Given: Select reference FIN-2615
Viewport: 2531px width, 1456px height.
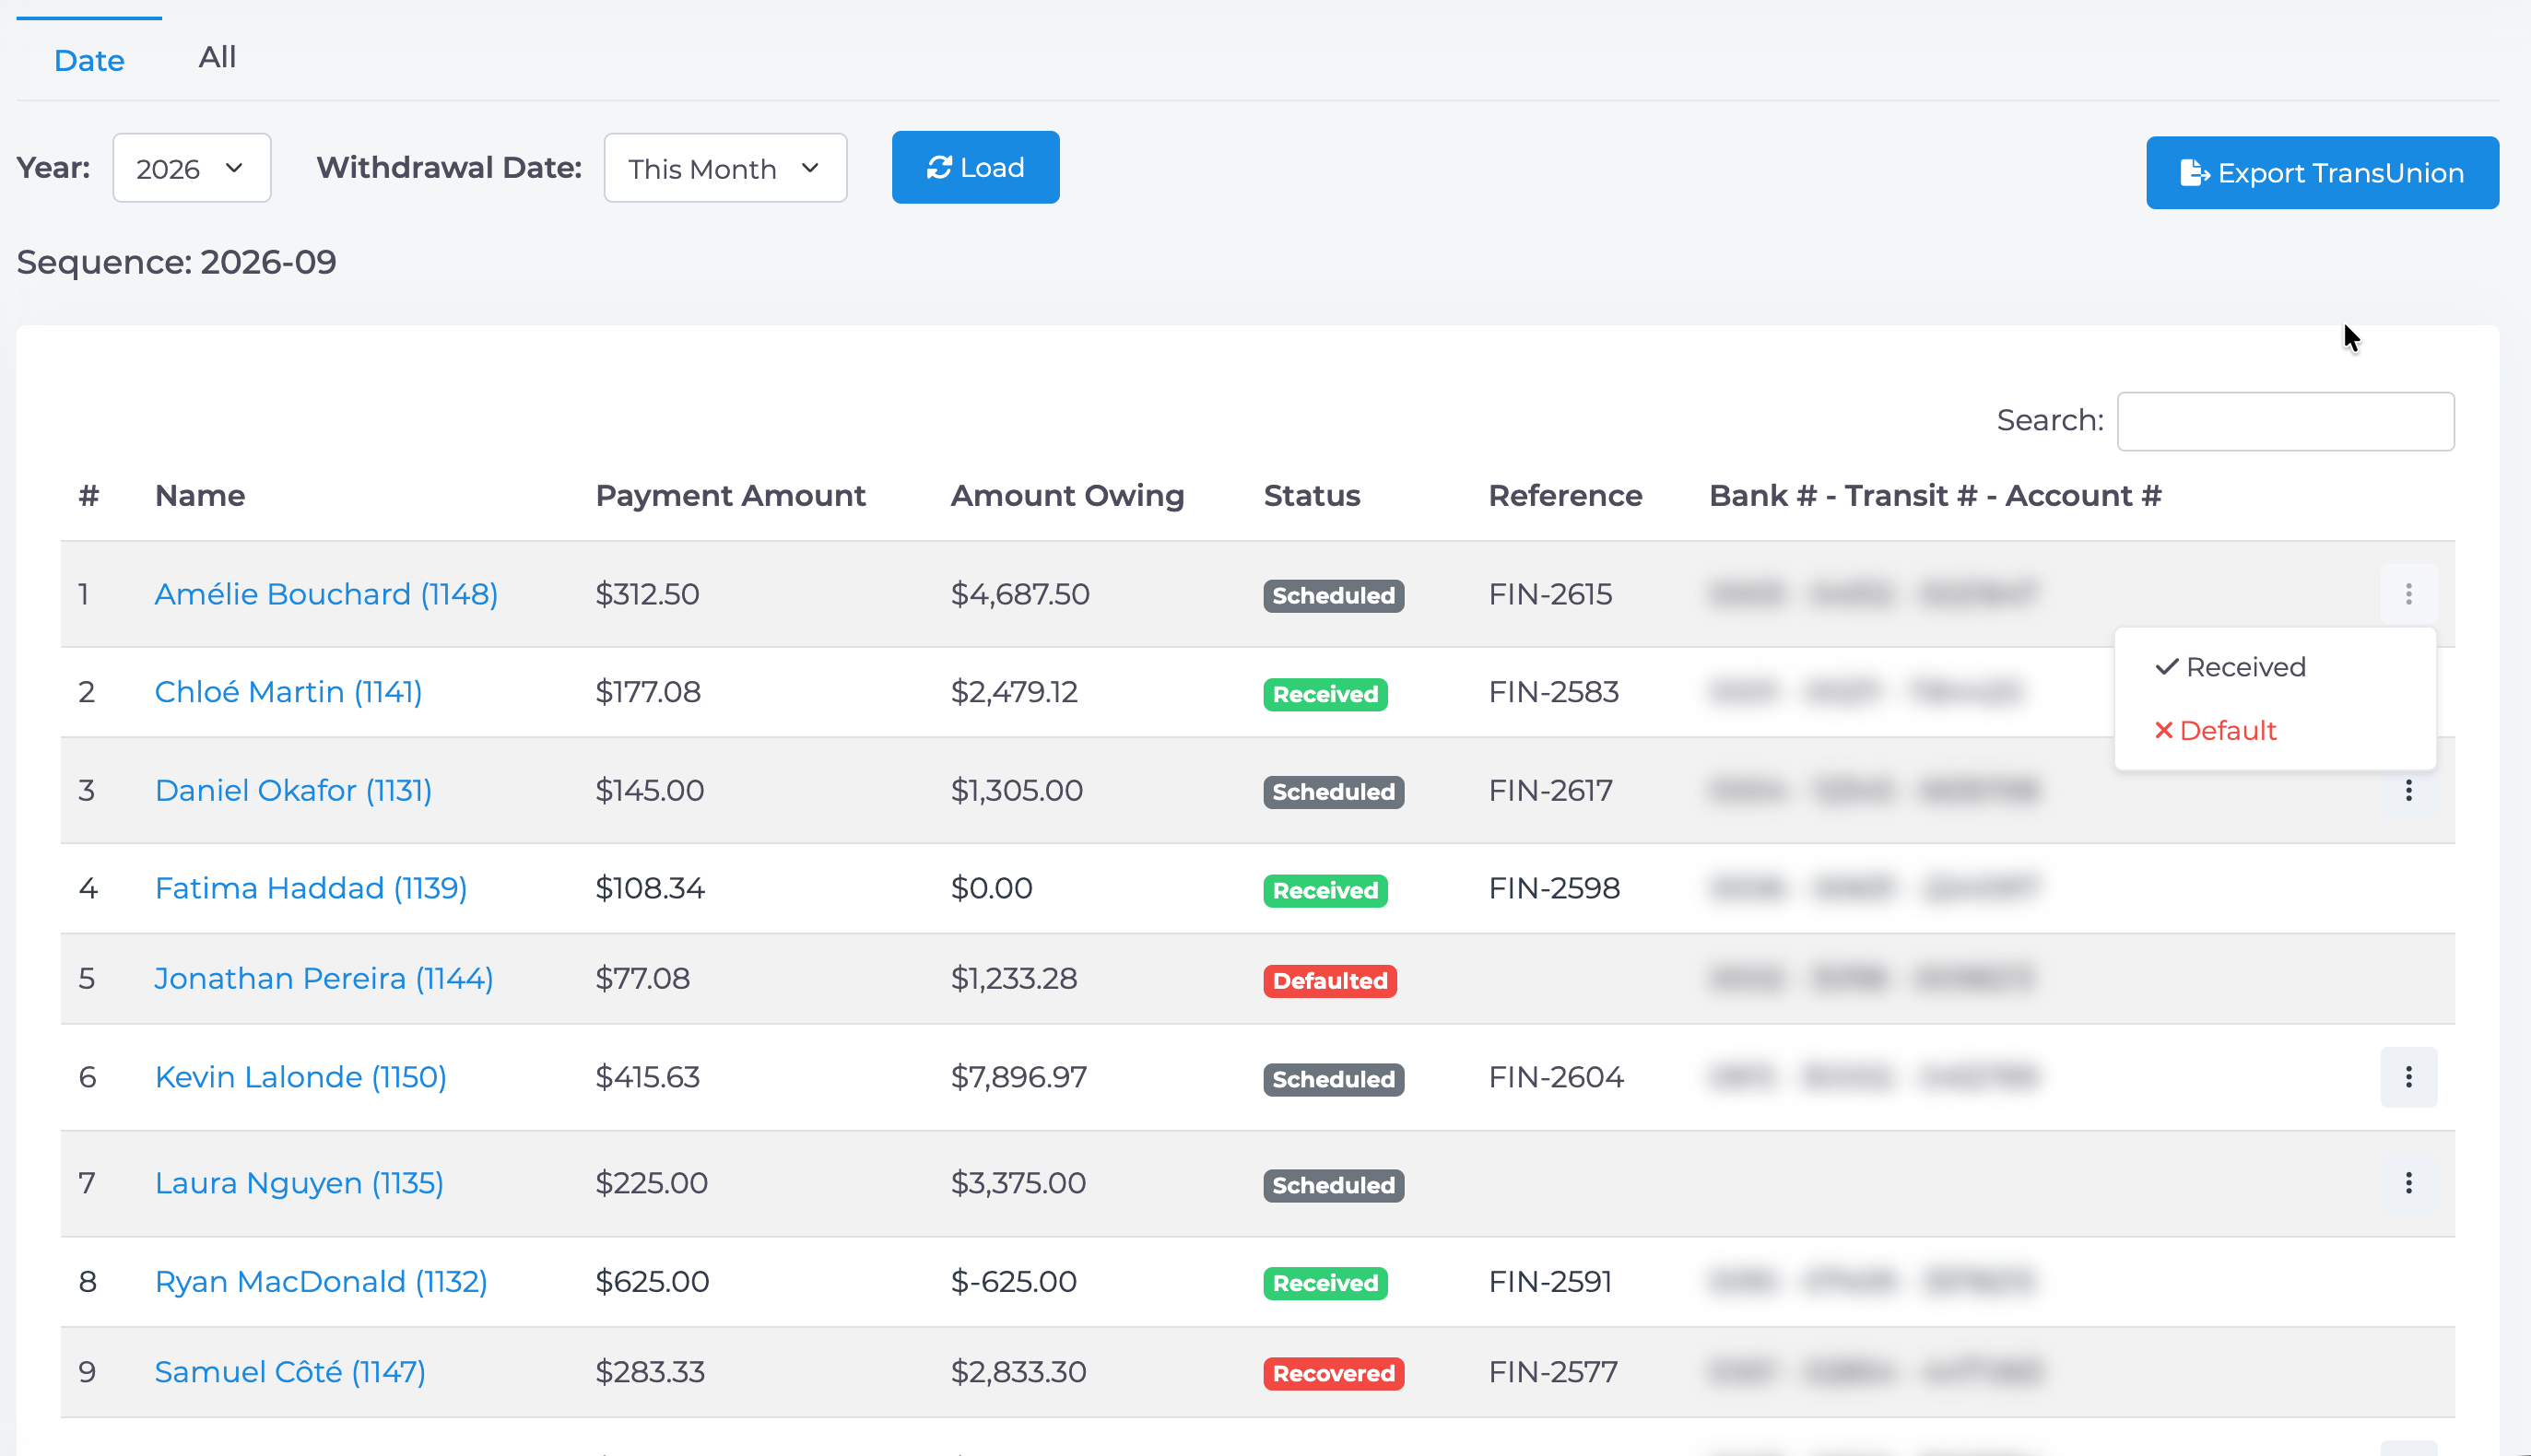Looking at the screenshot, I should click(x=1550, y=594).
